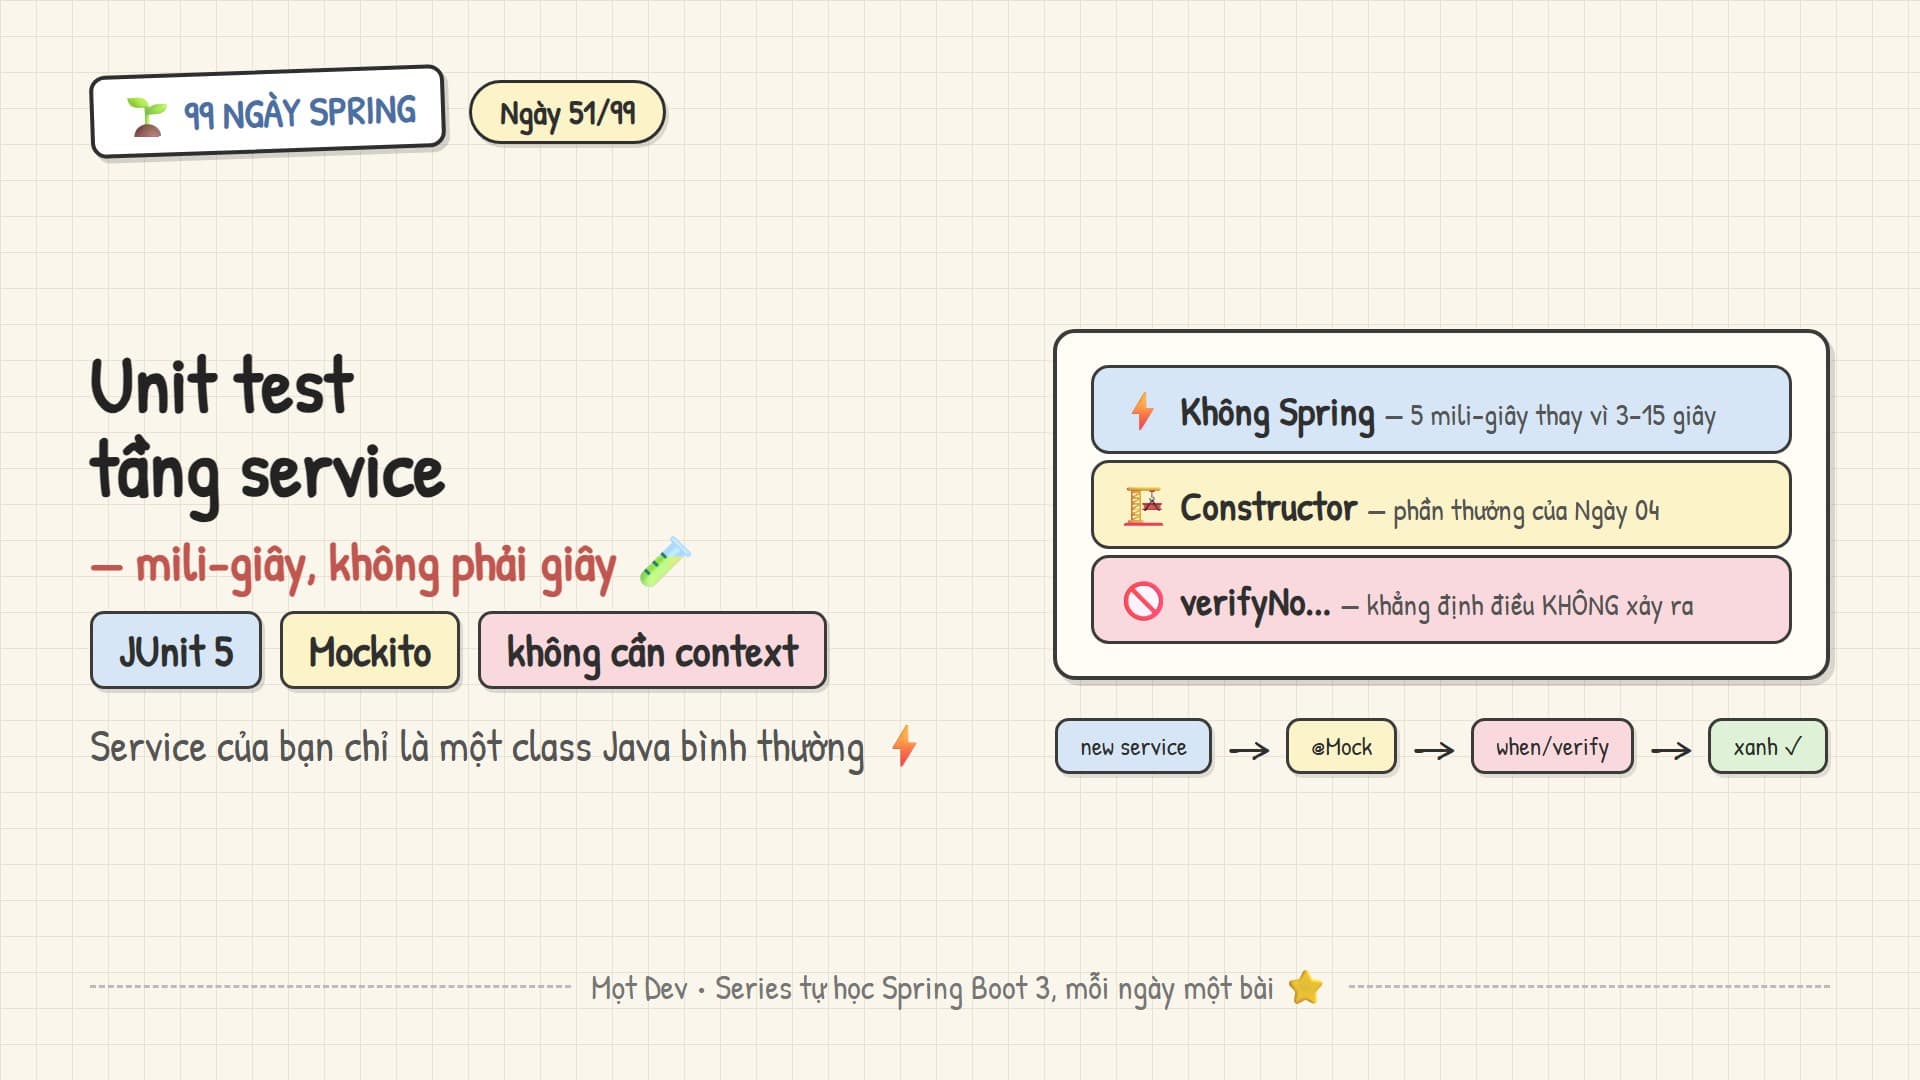Click the lightning bolt after 'Java bình thường'
Screen dimensions: 1920x1080
904,746
